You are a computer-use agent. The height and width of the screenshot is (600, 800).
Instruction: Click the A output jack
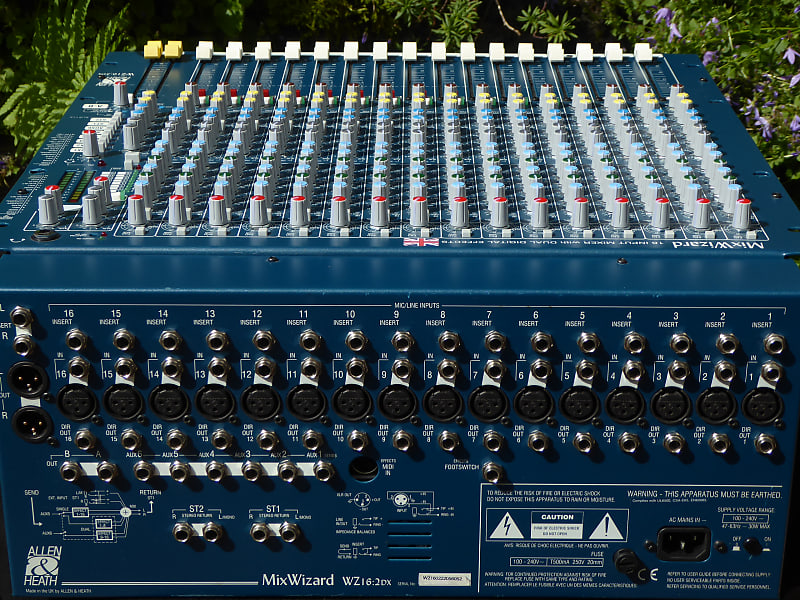point(107,471)
